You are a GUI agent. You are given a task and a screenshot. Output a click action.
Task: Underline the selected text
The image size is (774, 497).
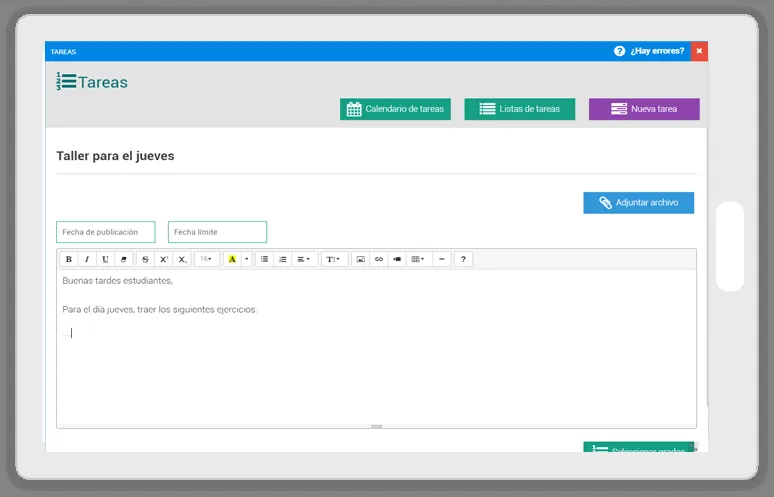click(x=105, y=259)
